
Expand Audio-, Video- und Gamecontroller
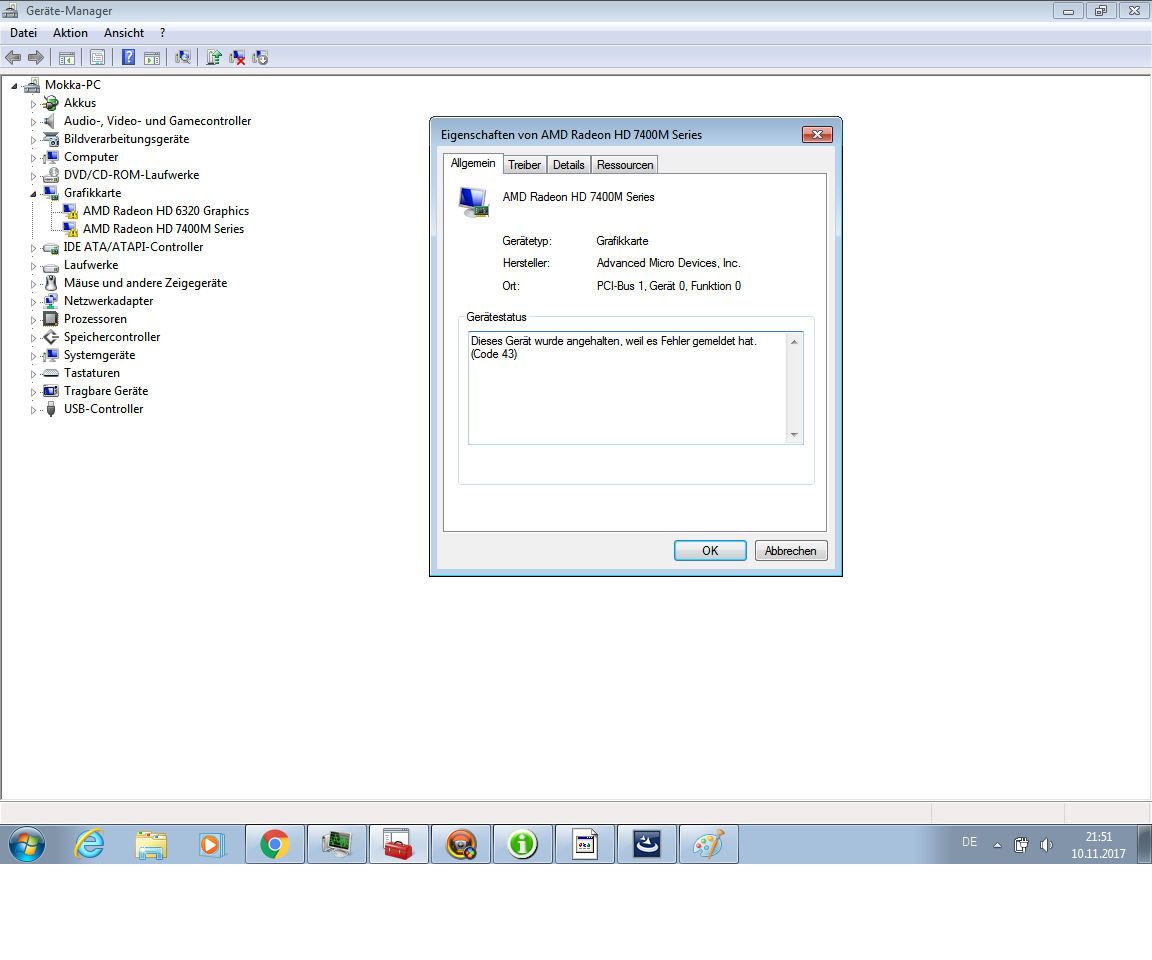pyautogui.click(x=33, y=122)
